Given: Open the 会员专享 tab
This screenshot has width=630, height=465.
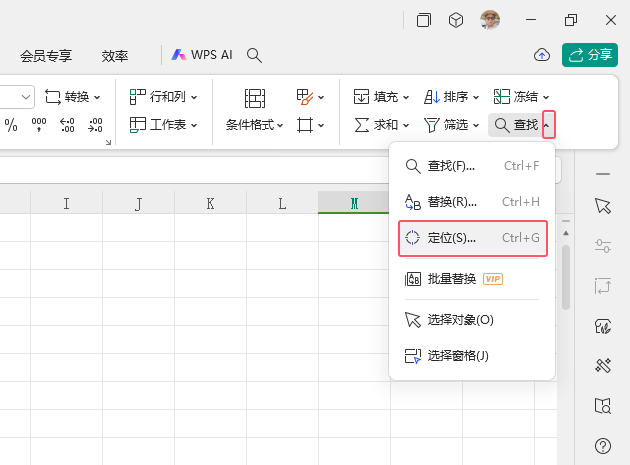Looking at the screenshot, I should 46,56.
